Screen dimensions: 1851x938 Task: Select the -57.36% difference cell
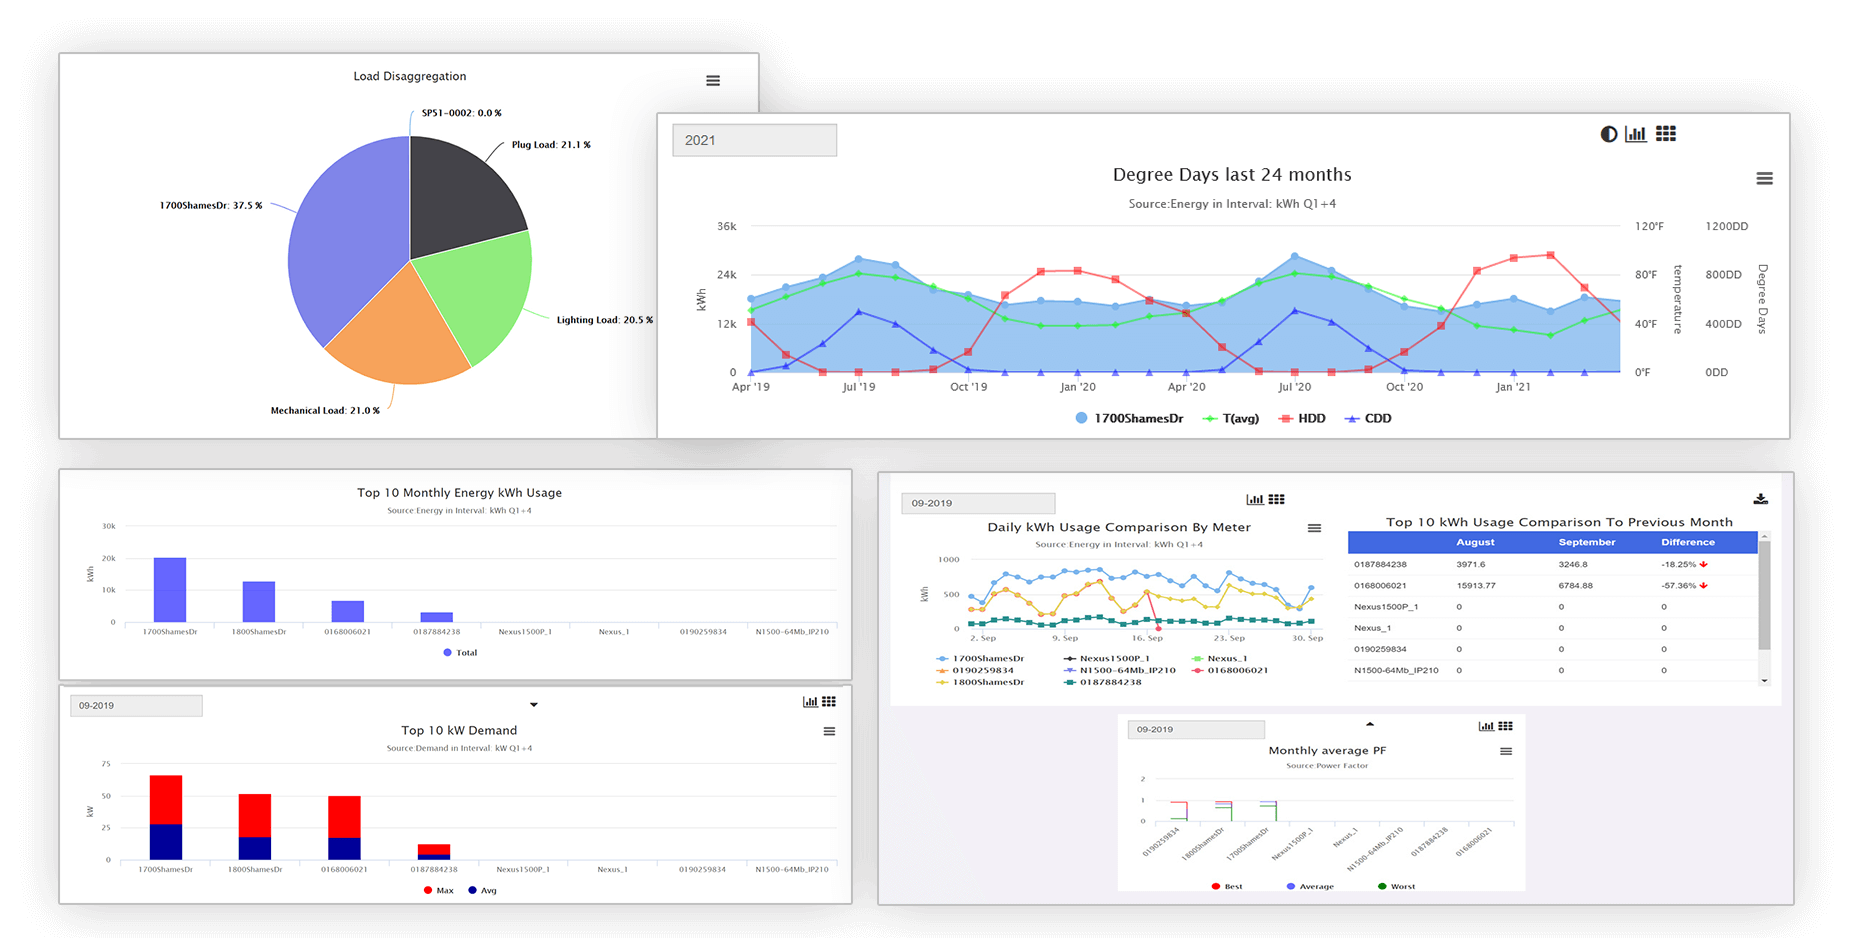1684,585
